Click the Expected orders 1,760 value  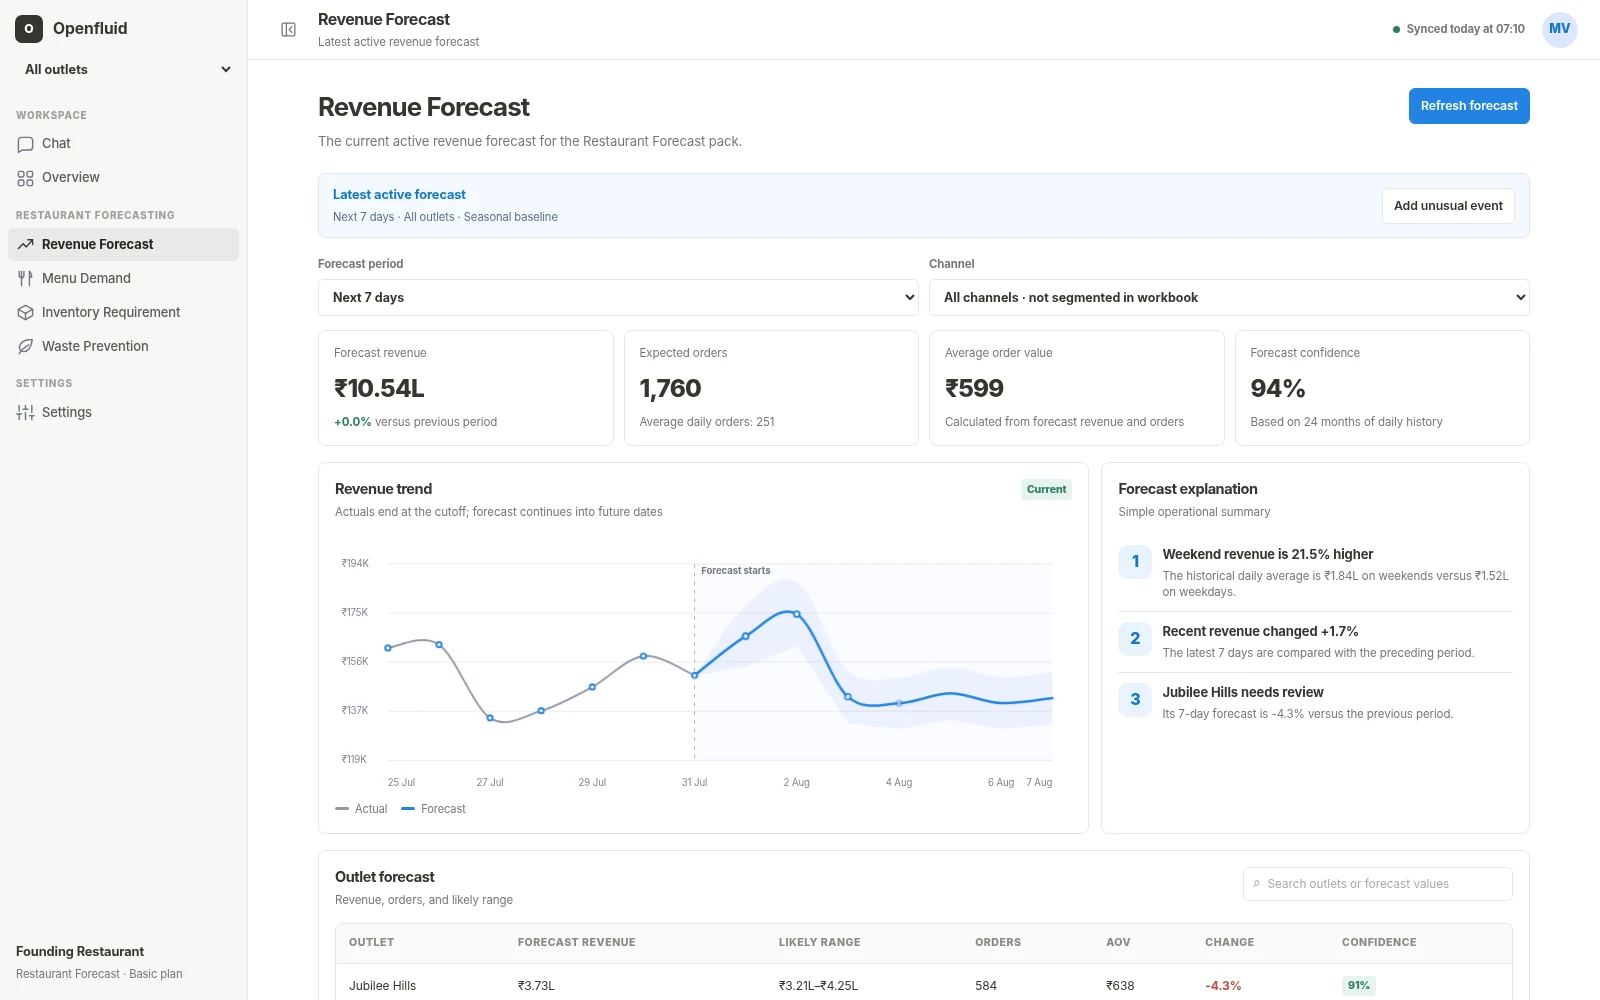coord(670,388)
